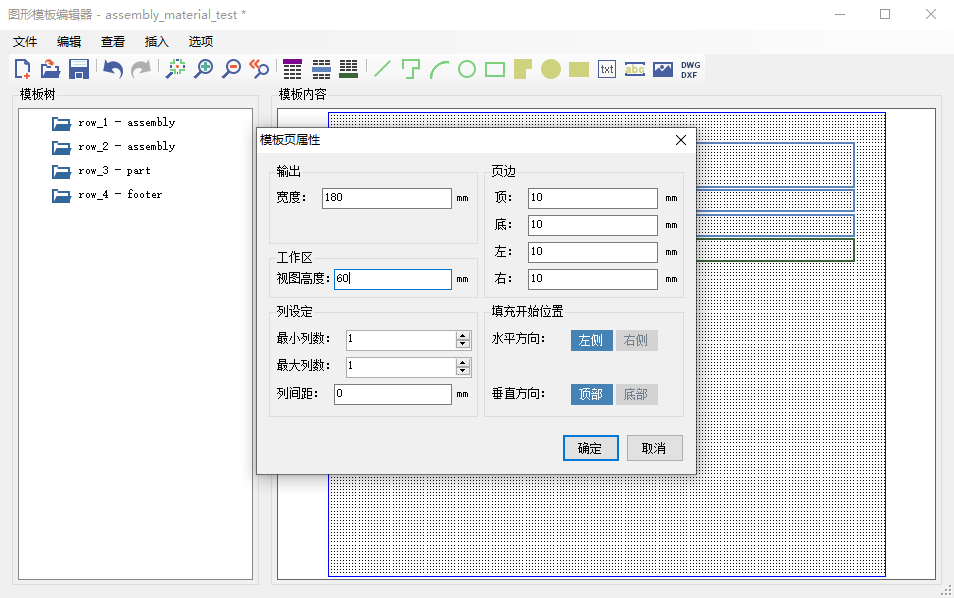Select the filled circle tool
Viewport: 954px width, 598px height.
coord(551,69)
